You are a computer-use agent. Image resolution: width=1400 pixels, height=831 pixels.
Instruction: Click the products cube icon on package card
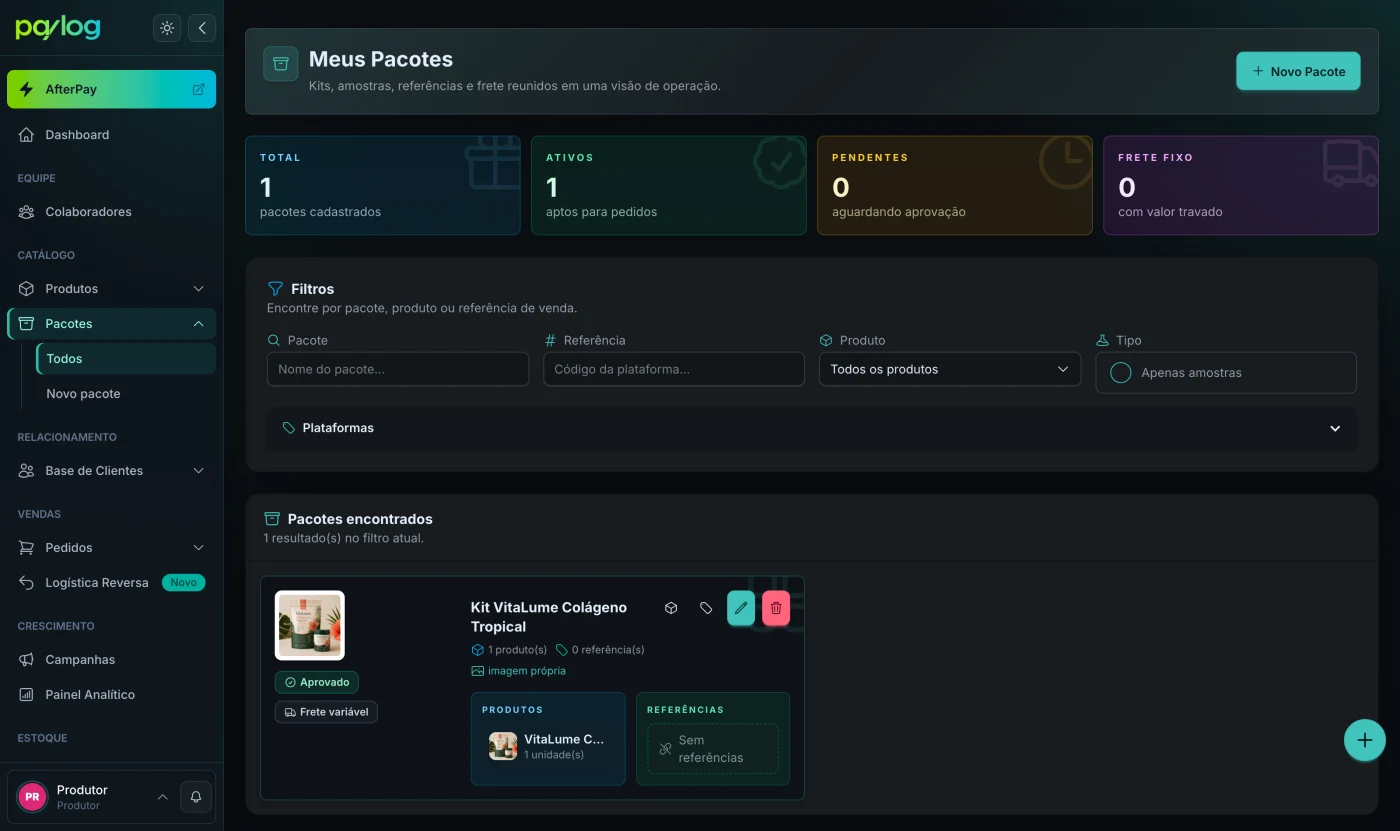(x=671, y=608)
